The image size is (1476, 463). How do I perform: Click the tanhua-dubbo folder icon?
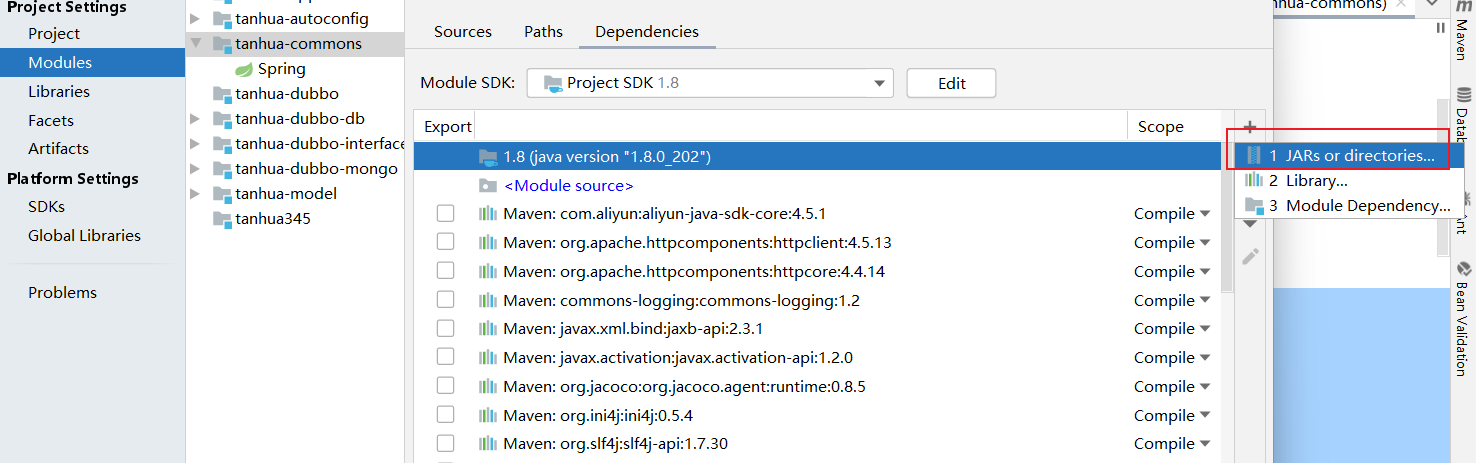[x=221, y=93]
